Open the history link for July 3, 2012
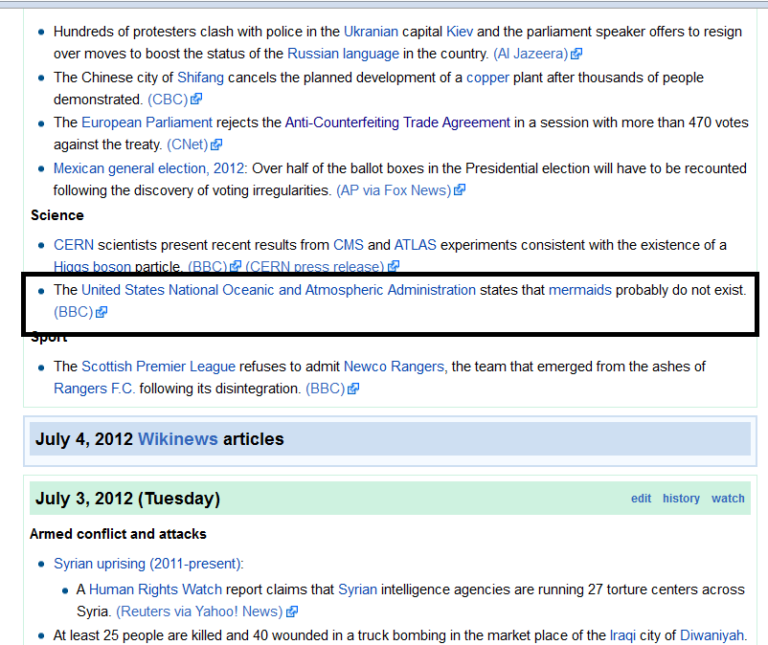This screenshot has height=645, width=768. [681, 498]
